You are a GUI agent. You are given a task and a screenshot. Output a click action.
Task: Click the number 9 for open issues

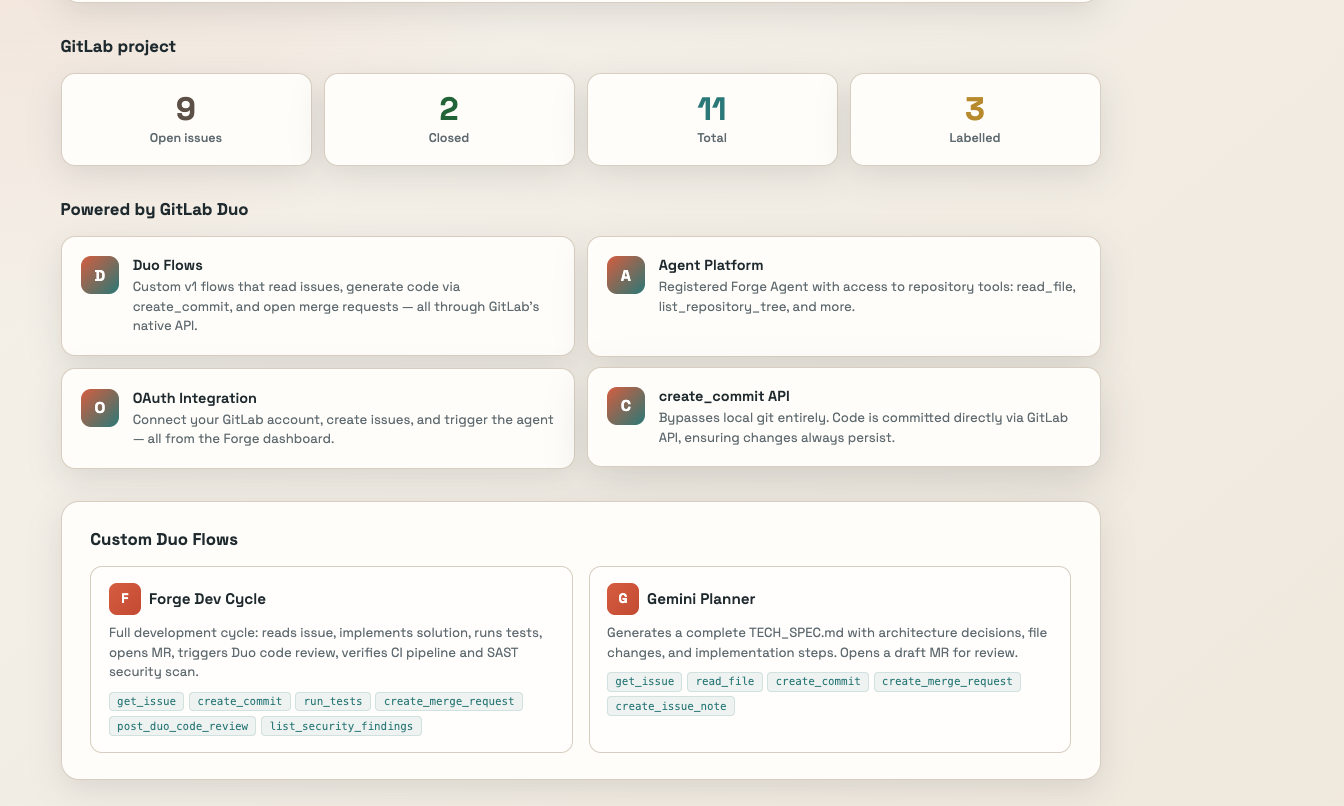coord(186,108)
